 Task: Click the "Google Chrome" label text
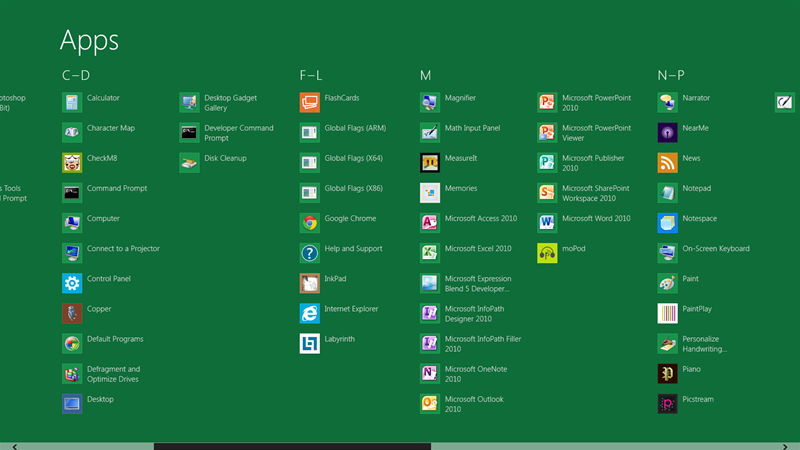tap(350, 218)
